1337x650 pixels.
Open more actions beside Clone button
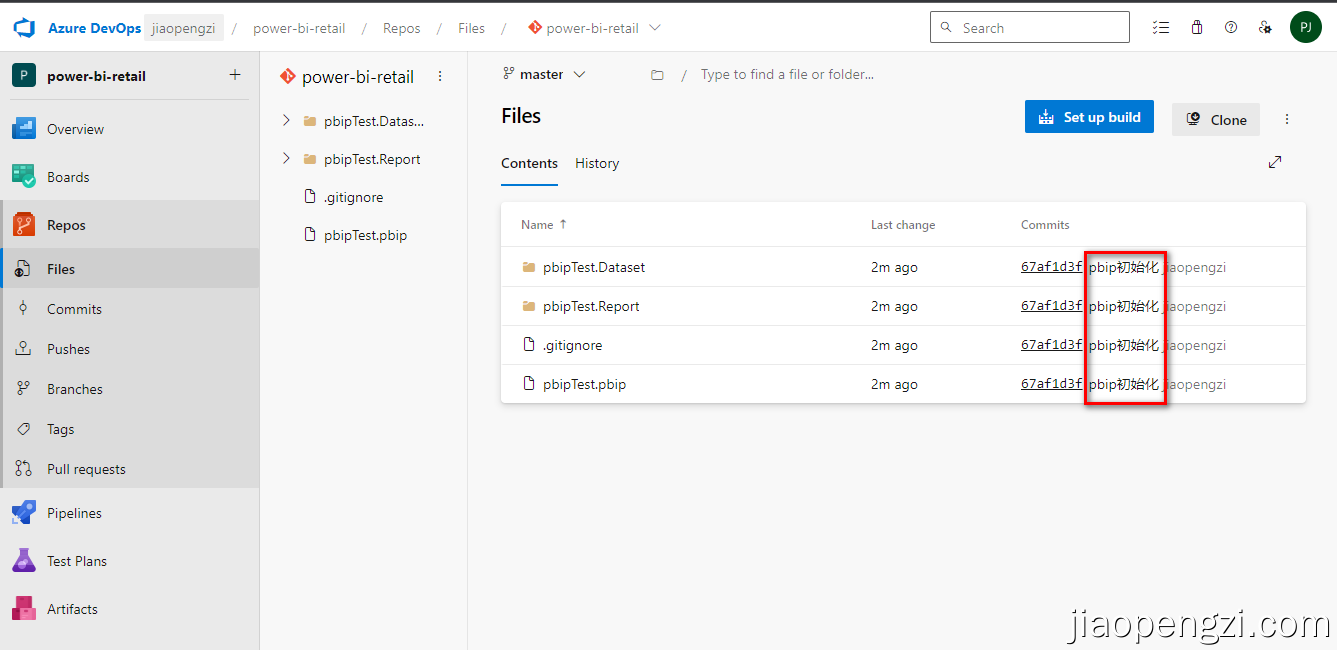click(x=1287, y=119)
